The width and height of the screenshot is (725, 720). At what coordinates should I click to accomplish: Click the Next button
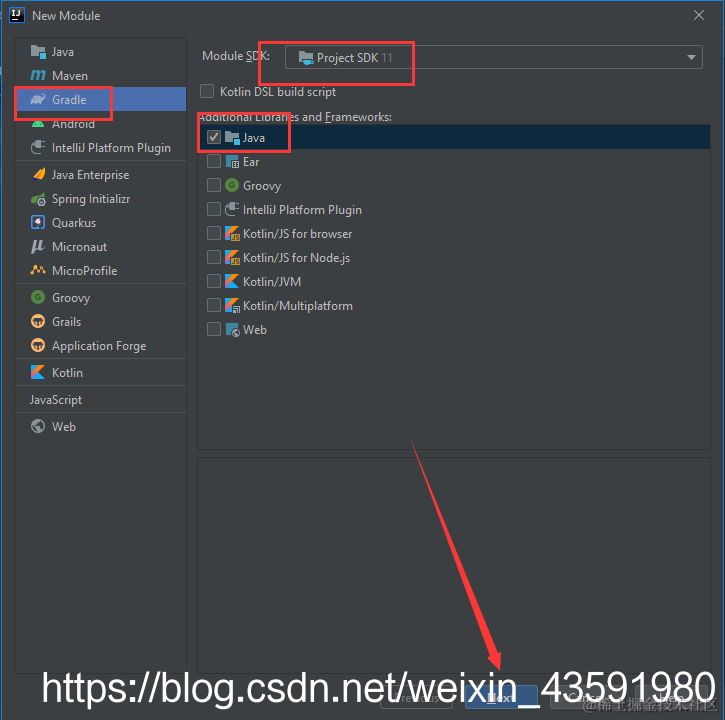pos(501,697)
